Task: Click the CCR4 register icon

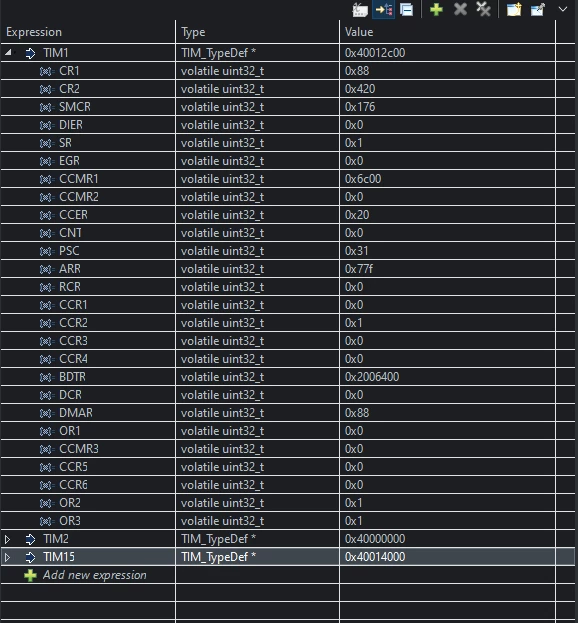Action: click(x=47, y=359)
